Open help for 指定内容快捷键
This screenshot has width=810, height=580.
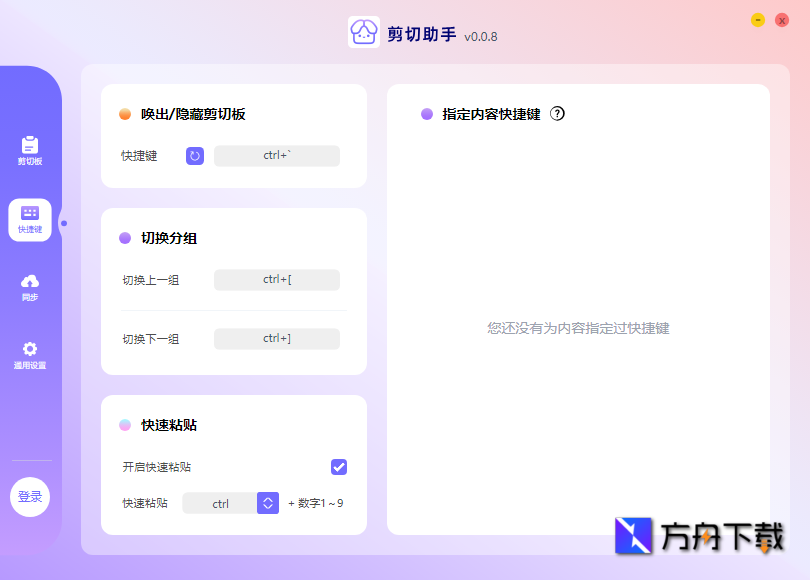[x=558, y=114]
